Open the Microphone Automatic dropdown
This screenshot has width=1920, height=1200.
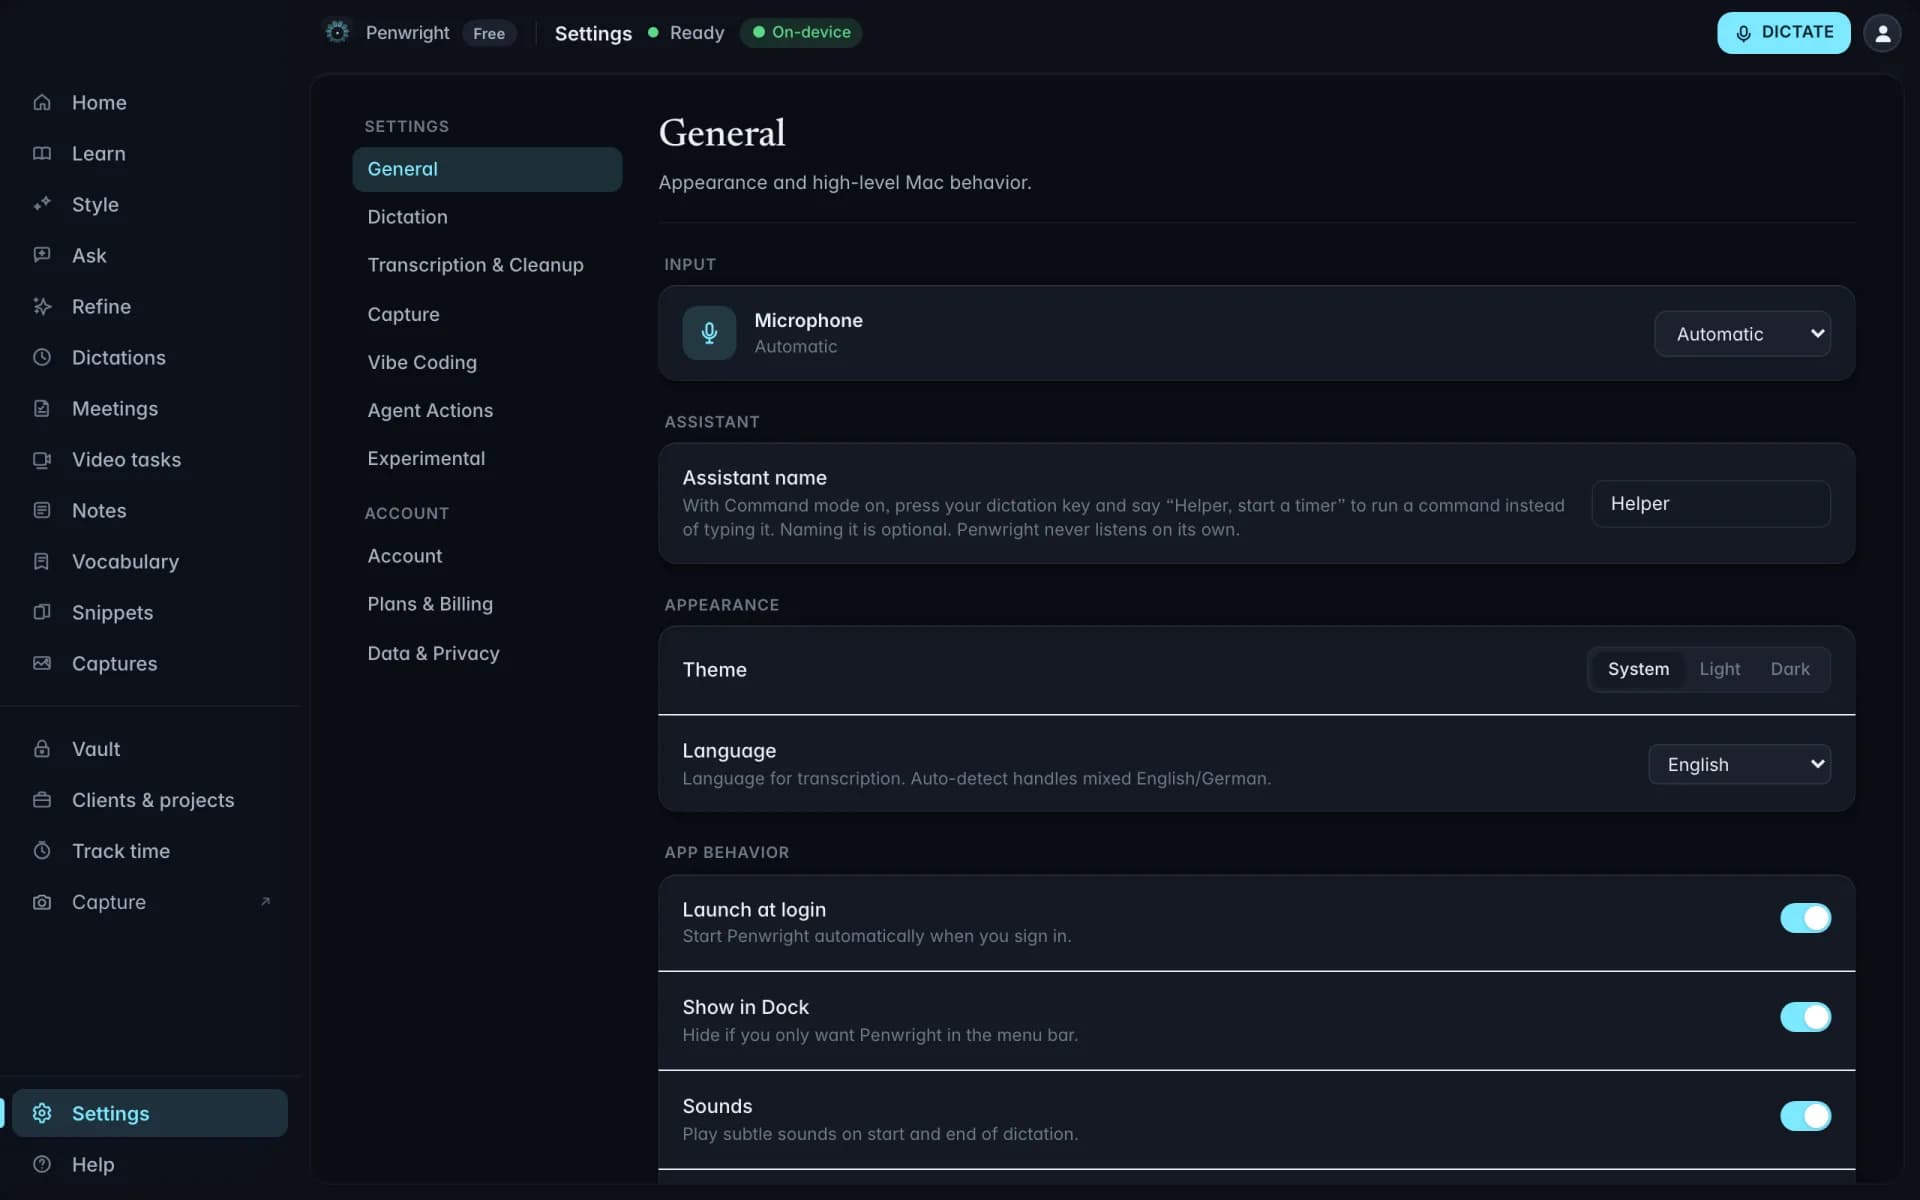1742,334
